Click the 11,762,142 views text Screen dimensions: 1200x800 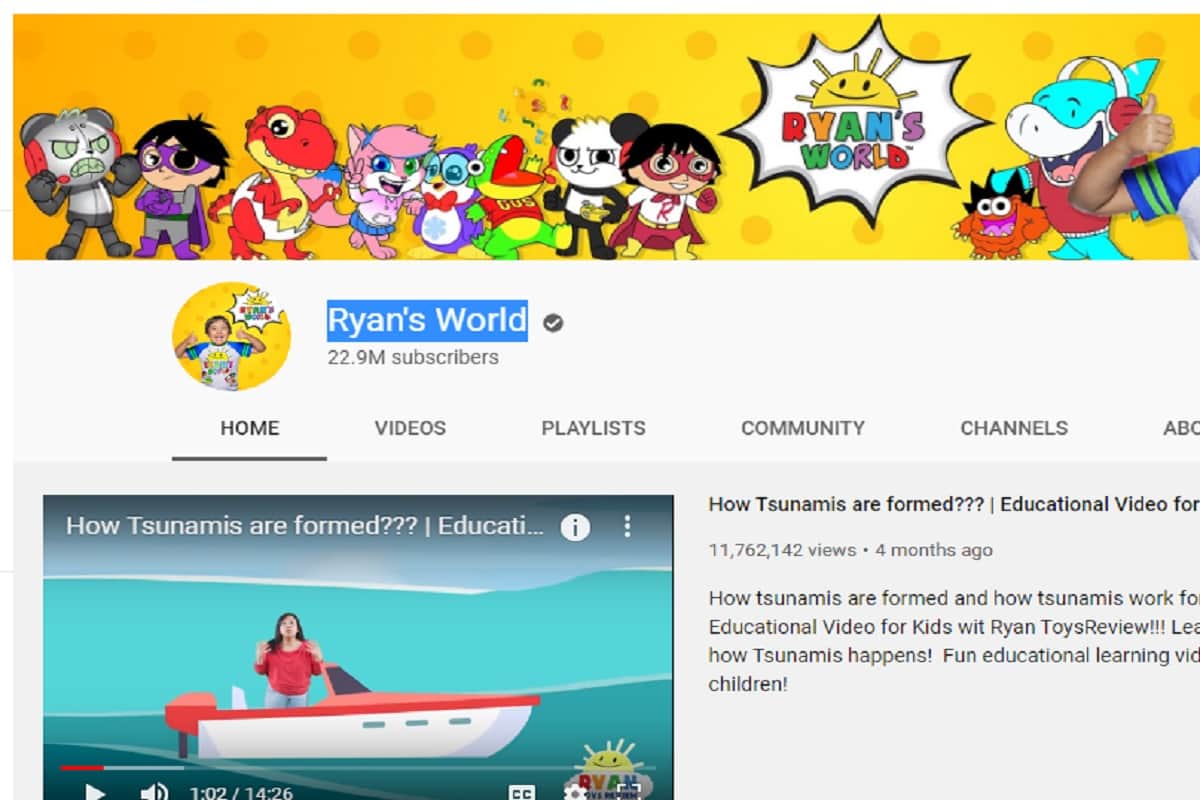(782, 550)
